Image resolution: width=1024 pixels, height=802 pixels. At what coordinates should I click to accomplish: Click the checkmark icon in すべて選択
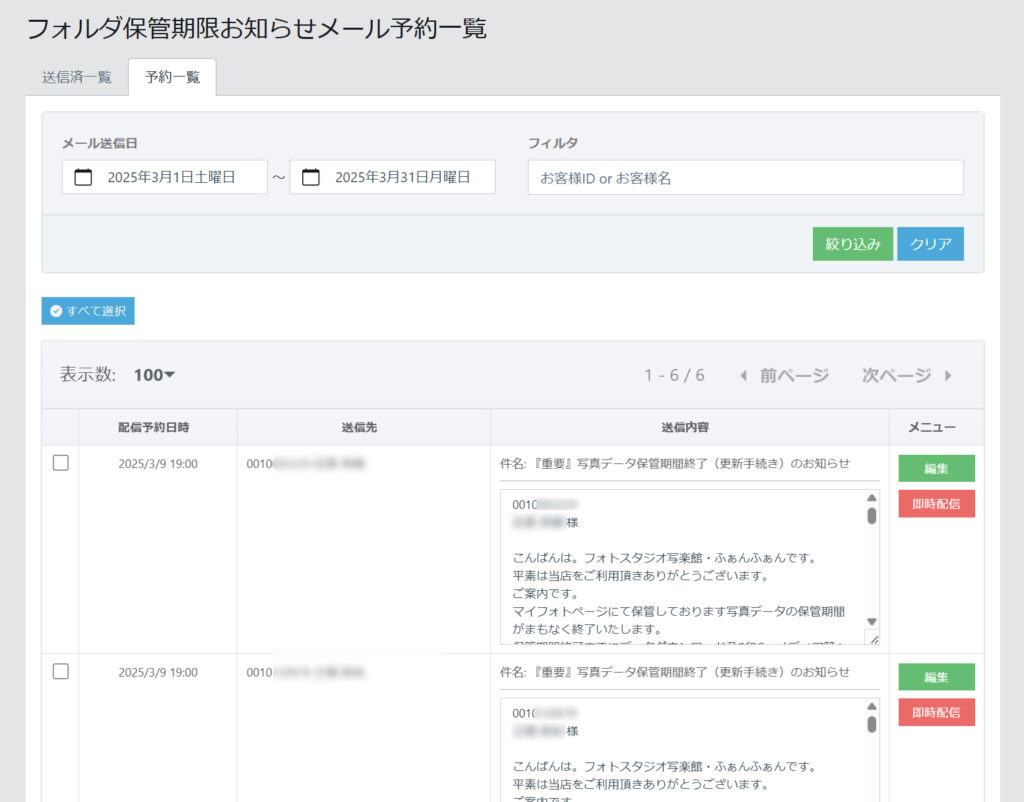[x=56, y=311]
